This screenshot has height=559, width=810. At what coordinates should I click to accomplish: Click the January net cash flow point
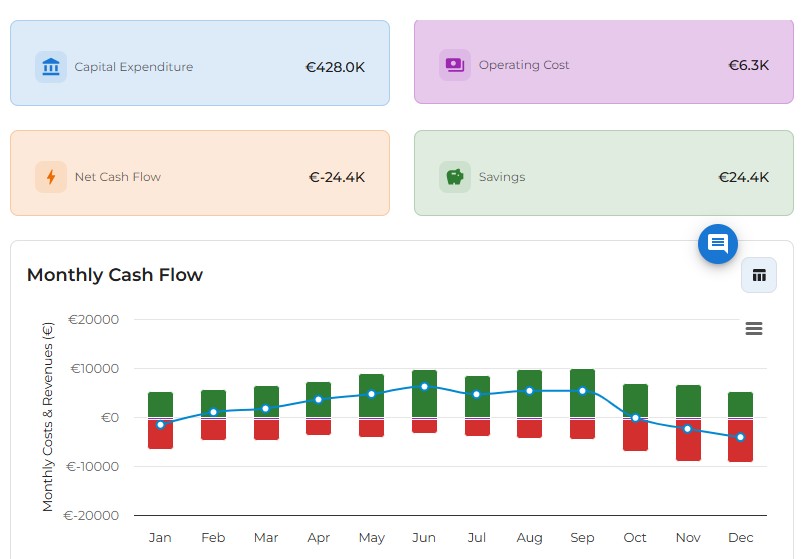tap(160, 425)
